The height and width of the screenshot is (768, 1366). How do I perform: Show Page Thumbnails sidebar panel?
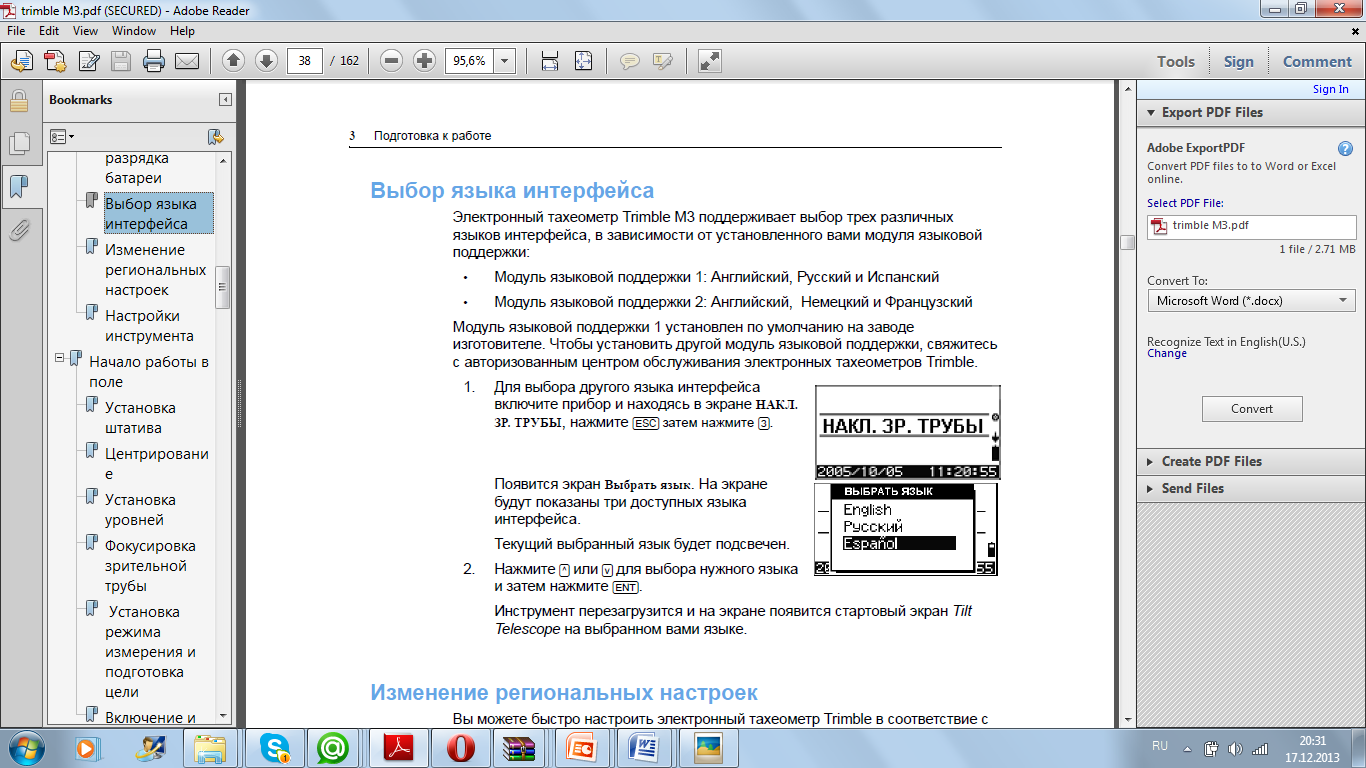point(18,144)
